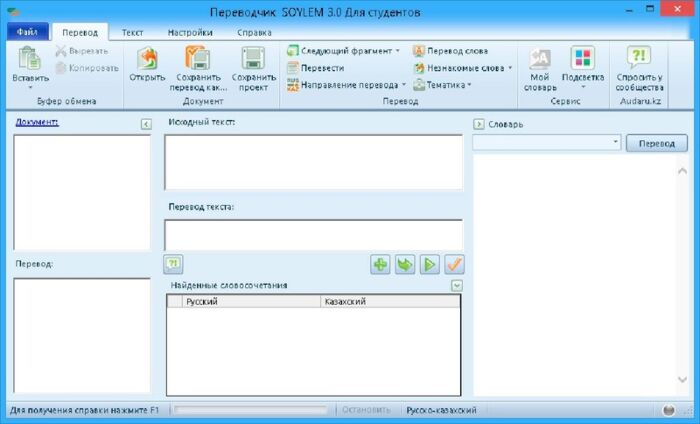This screenshot has height=424, width=700.
Task: Open the Файл menu
Action: [x=26, y=32]
